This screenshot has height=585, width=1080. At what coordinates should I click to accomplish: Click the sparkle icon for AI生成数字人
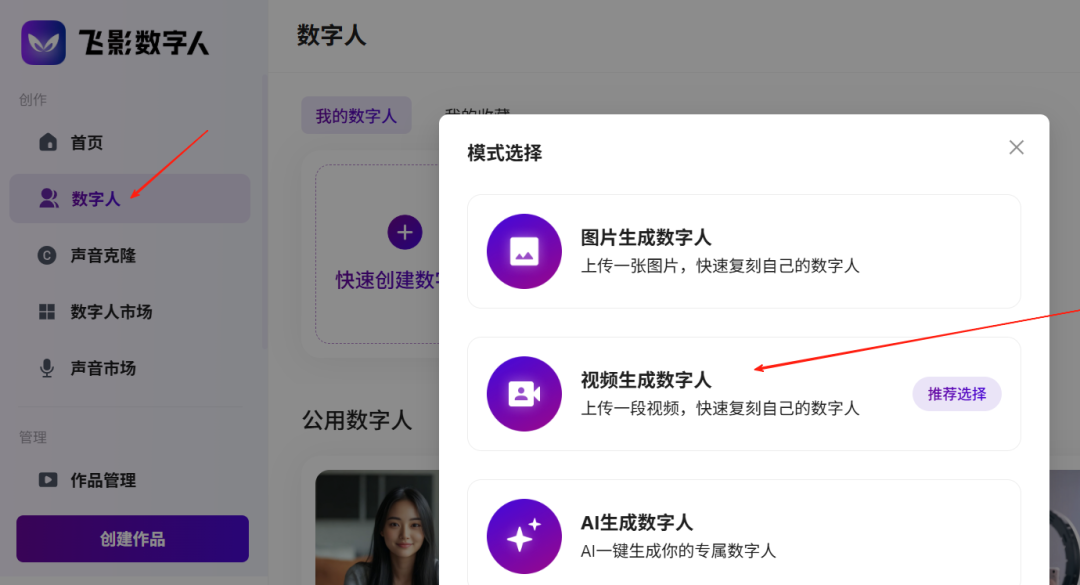point(524,536)
